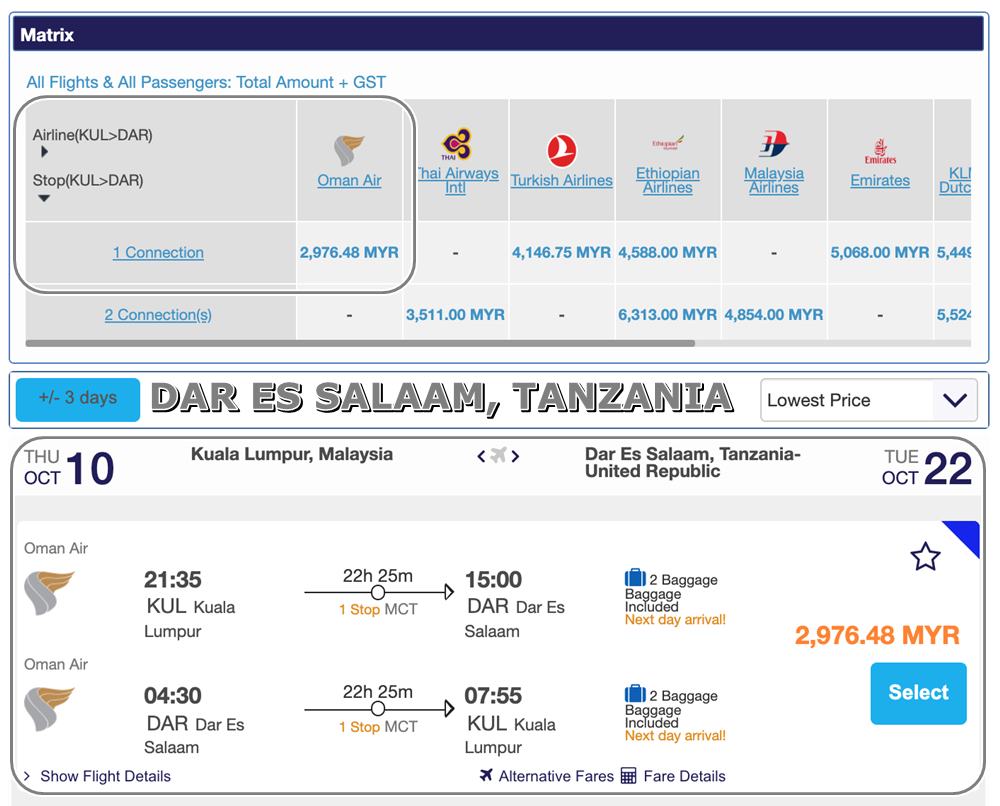This screenshot has height=806, width=1000.
Task: Select Ethiopian 4,588.00 MYR fare
Action: pos(668,253)
